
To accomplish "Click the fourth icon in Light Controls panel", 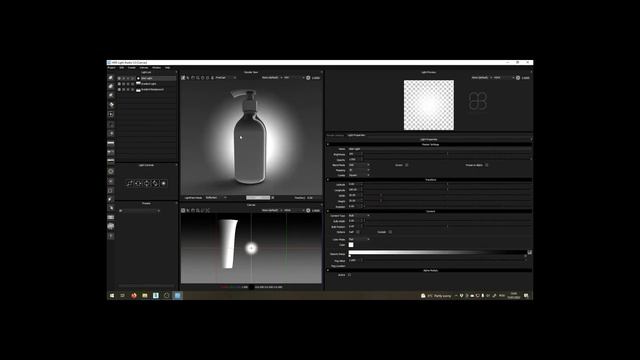I will [x=155, y=183].
